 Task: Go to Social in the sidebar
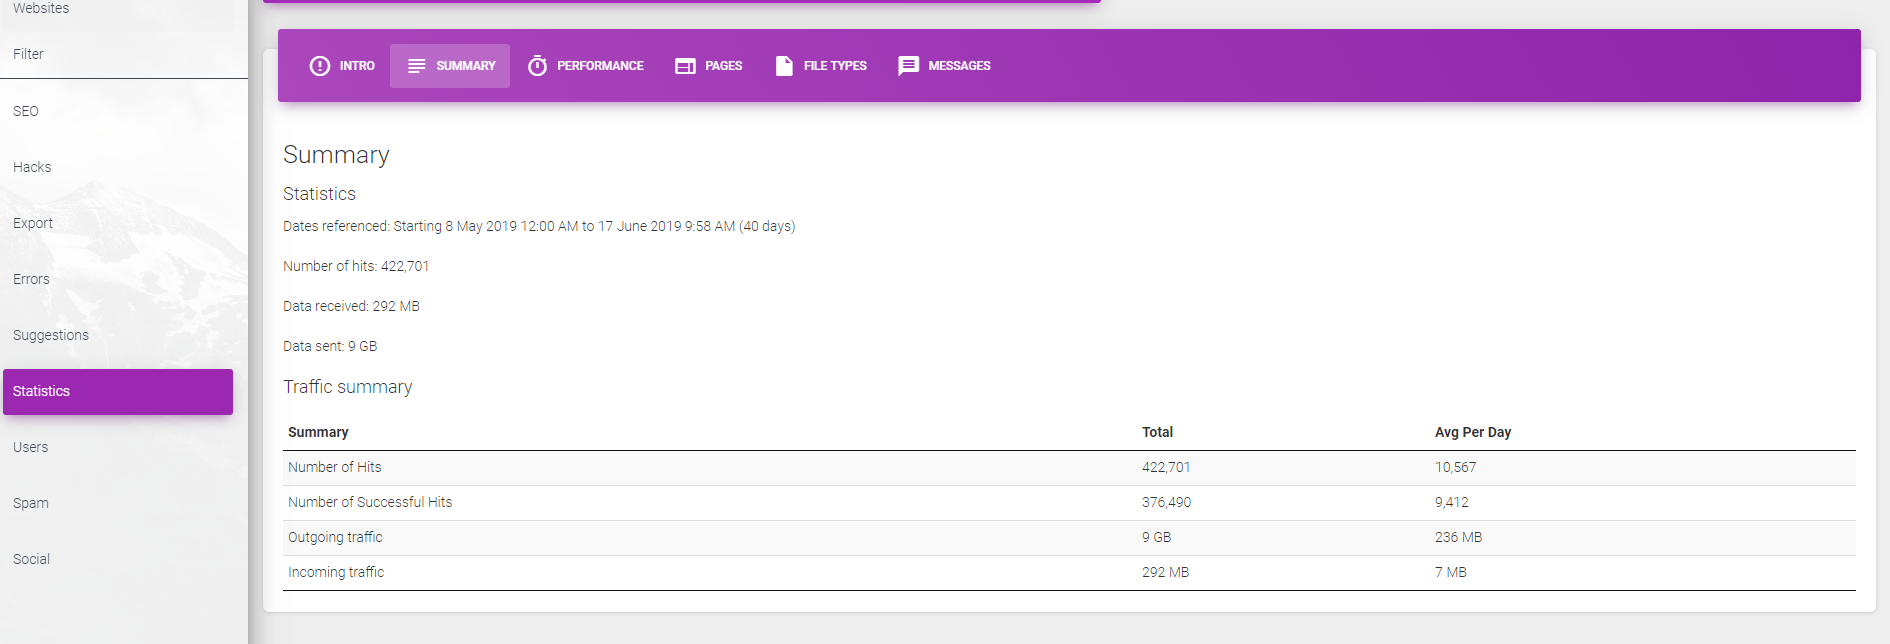point(31,559)
